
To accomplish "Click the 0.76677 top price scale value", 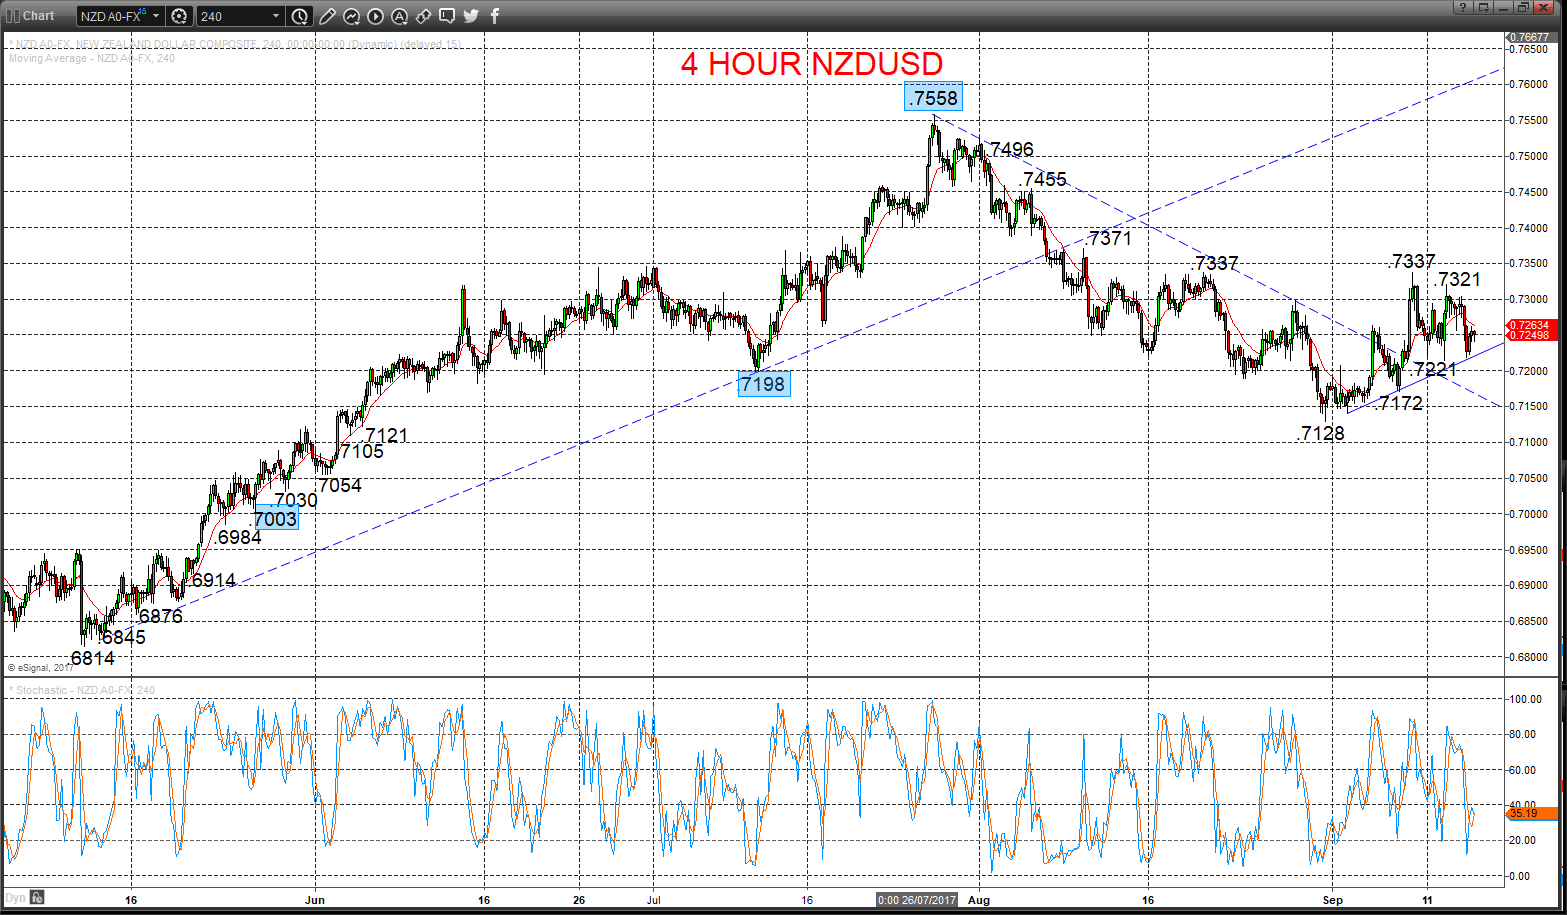I will pyautogui.click(x=1529, y=37).
